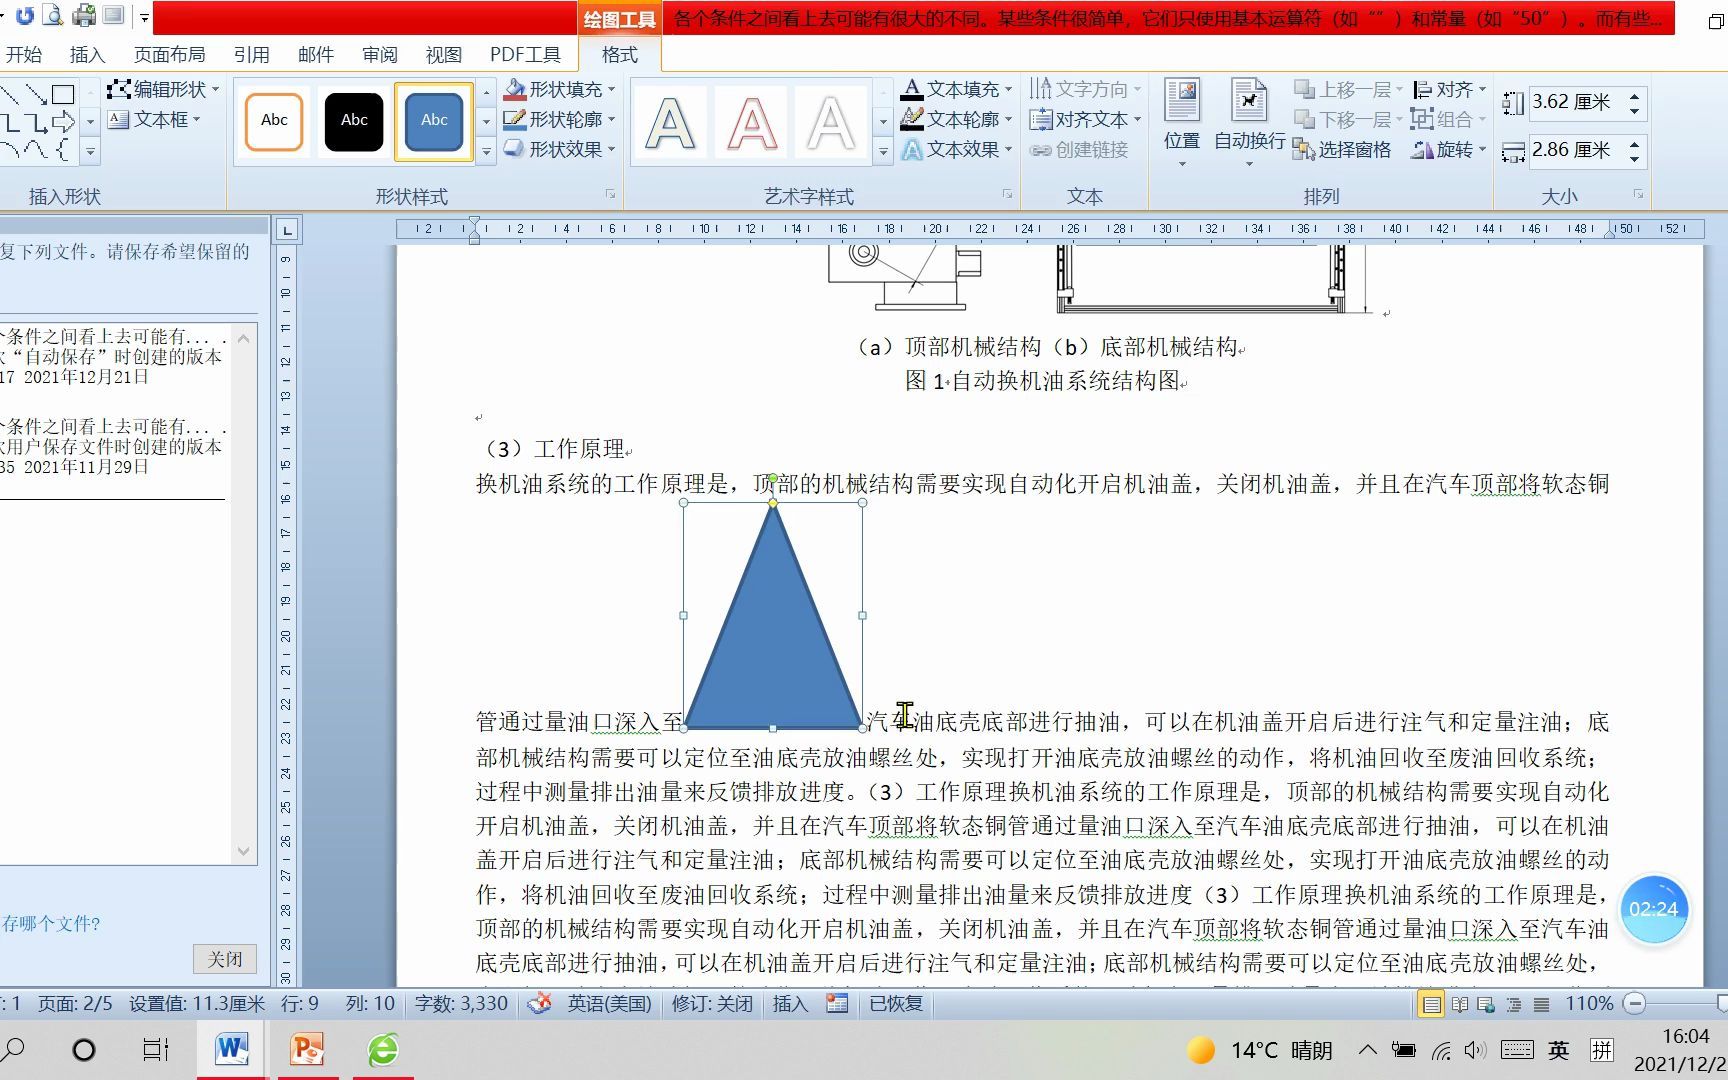
Task: Open the Shape Styles dialog launcher
Action: point(610,194)
